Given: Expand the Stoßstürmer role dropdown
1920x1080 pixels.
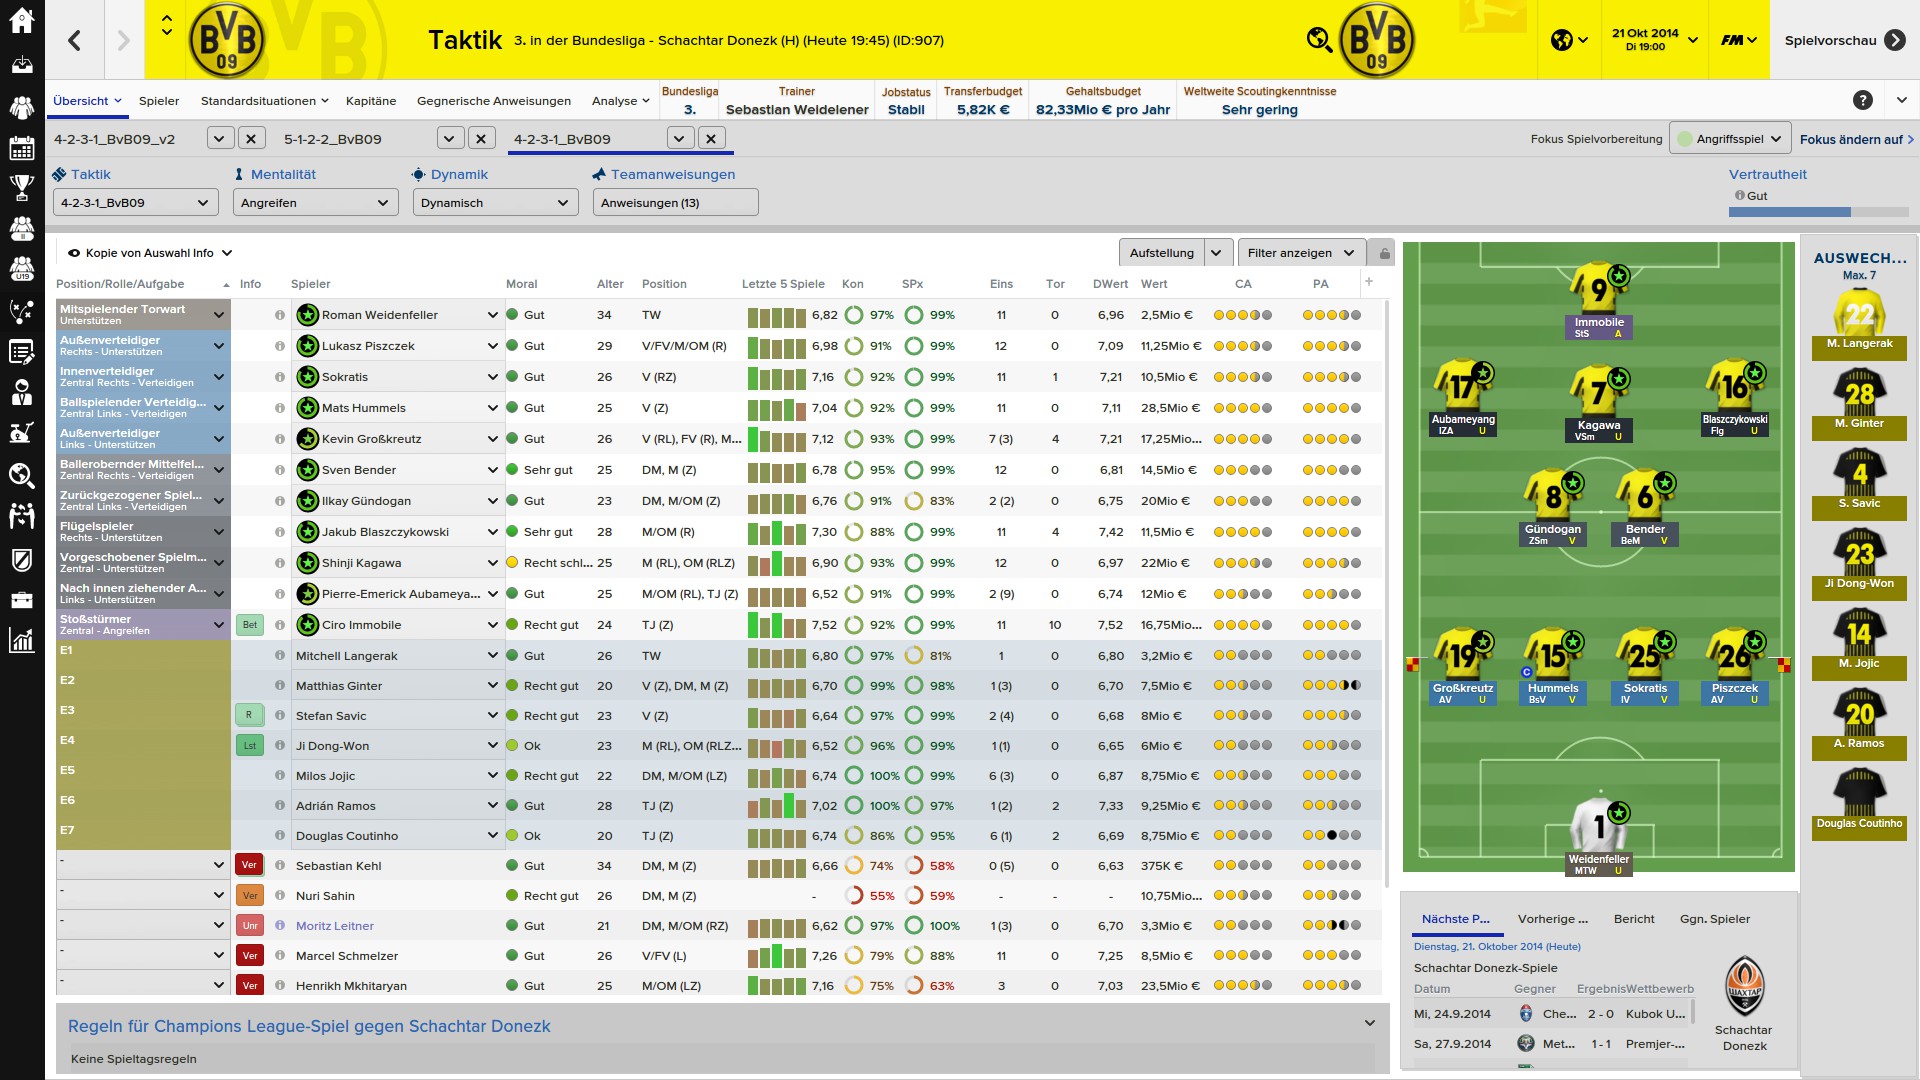Looking at the screenshot, I should tap(219, 625).
